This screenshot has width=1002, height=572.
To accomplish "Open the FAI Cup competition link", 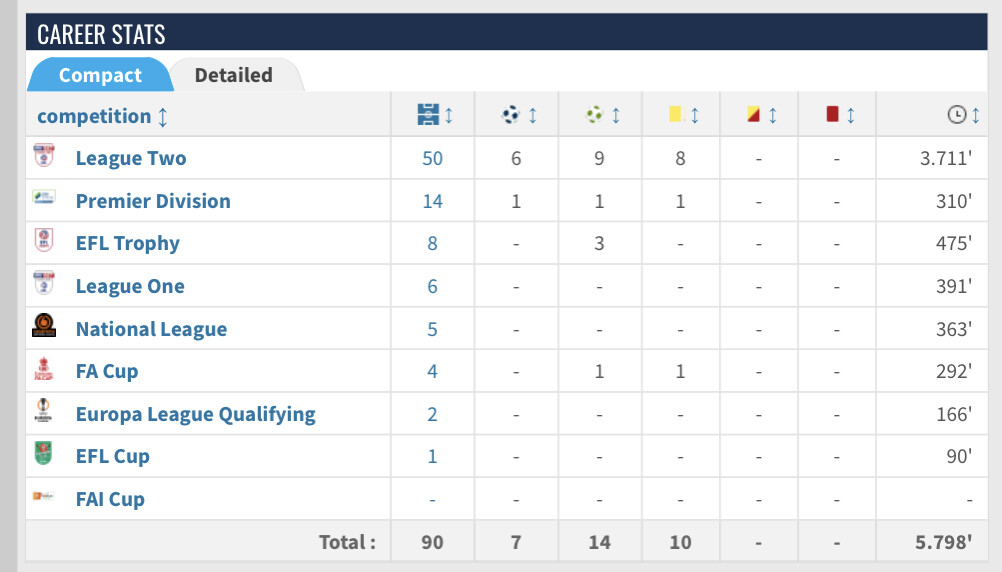I will coord(110,499).
